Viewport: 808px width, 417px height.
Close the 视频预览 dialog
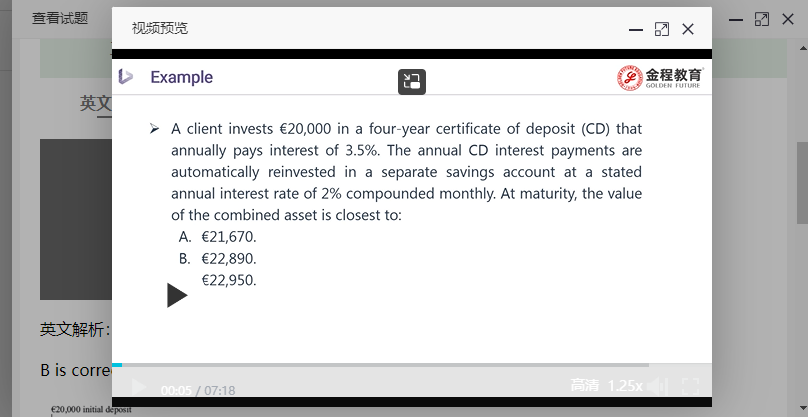click(x=688, y=29)
